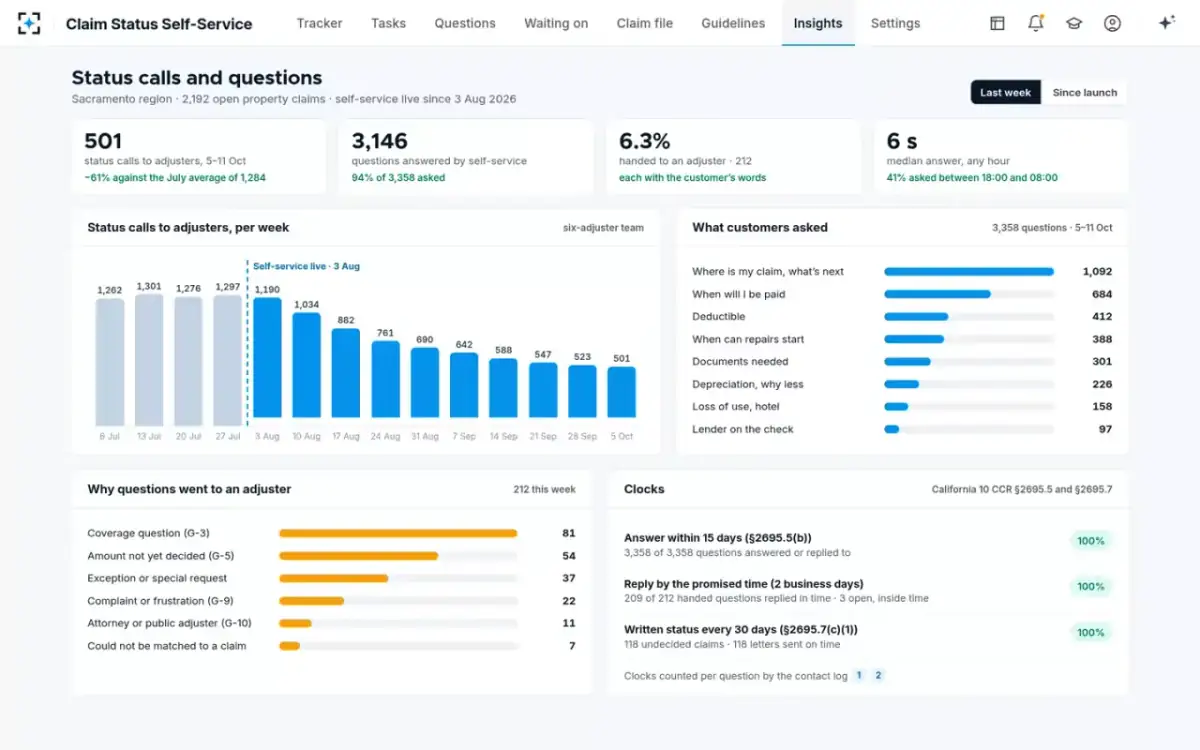This screenshot has width=1200, height=750.
Task: Click the 100% badge for Answer within 15 days
Action: point(1090,541)
